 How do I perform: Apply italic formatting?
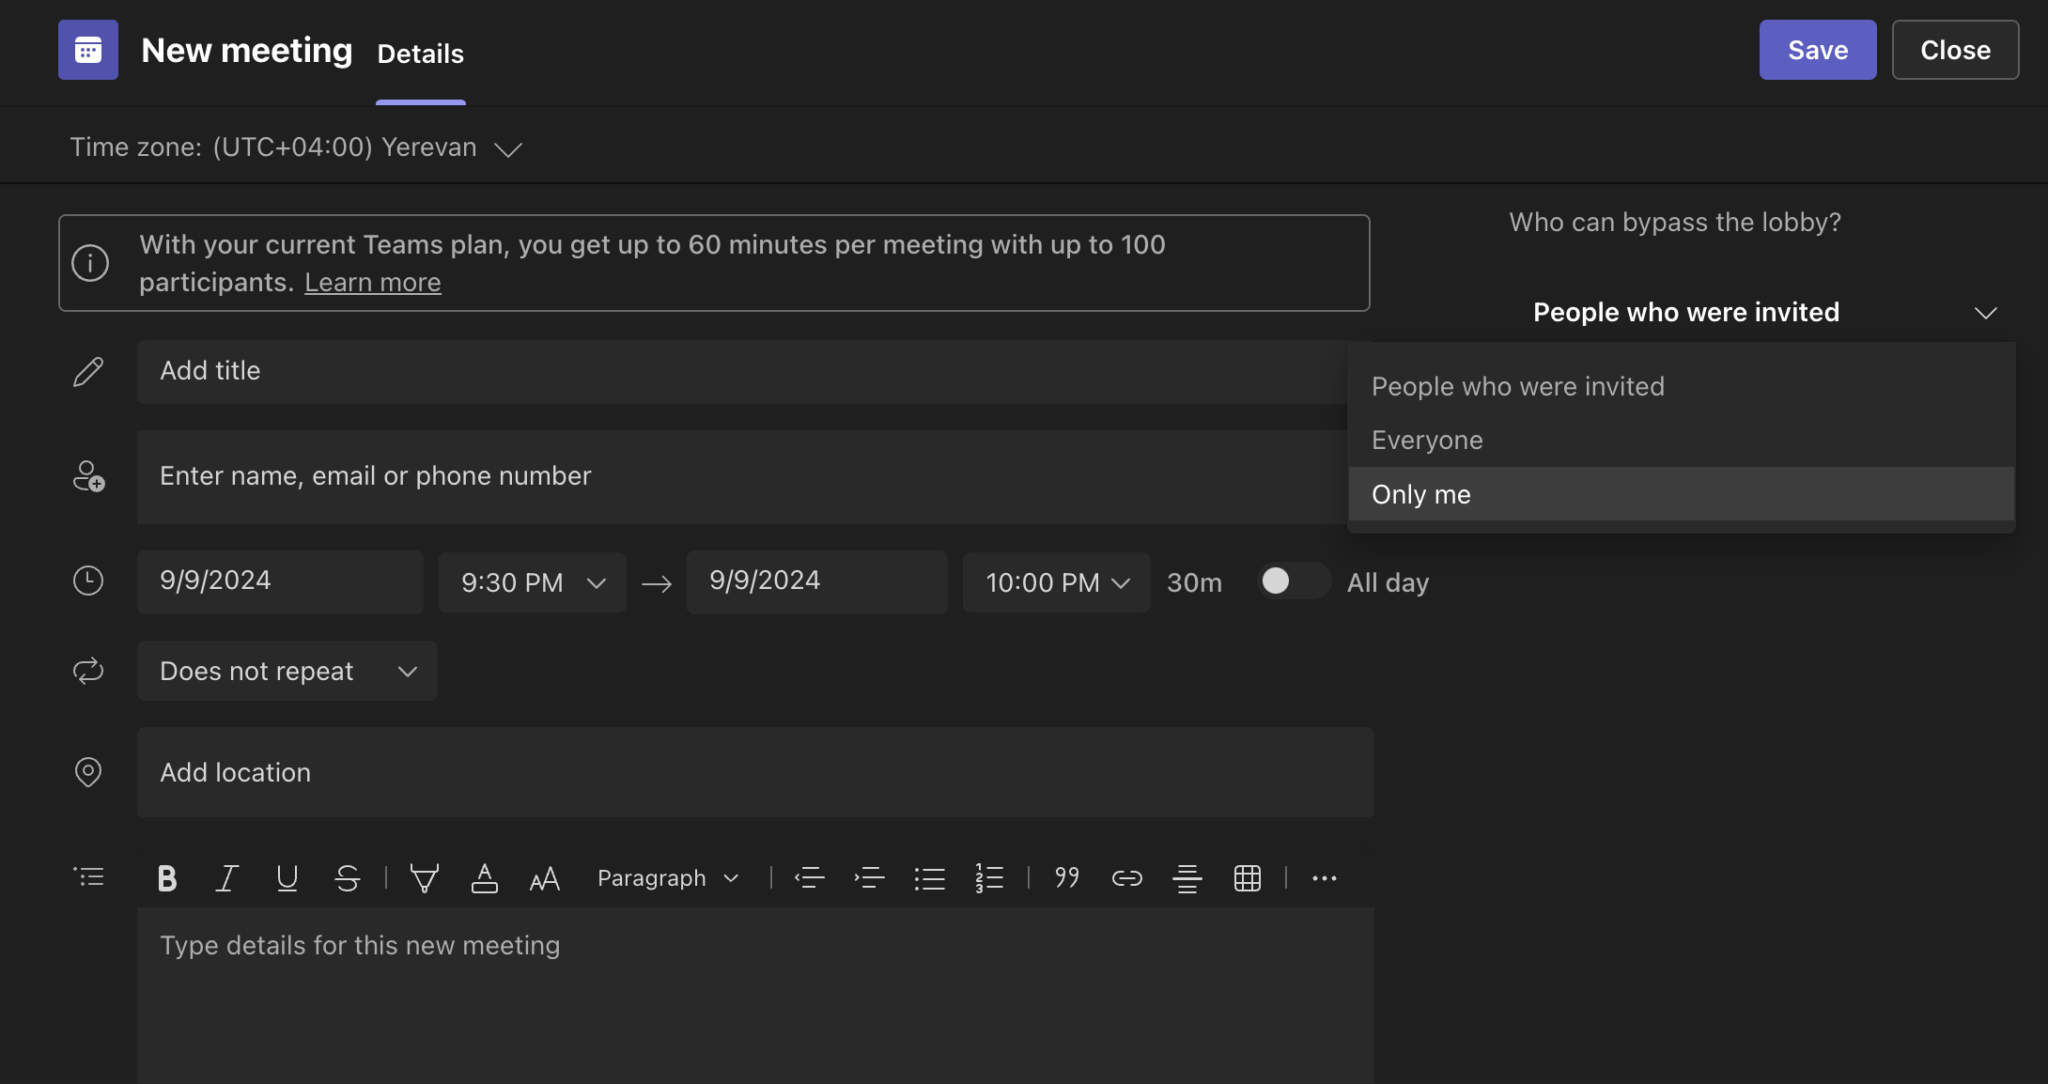click(226, 877)
